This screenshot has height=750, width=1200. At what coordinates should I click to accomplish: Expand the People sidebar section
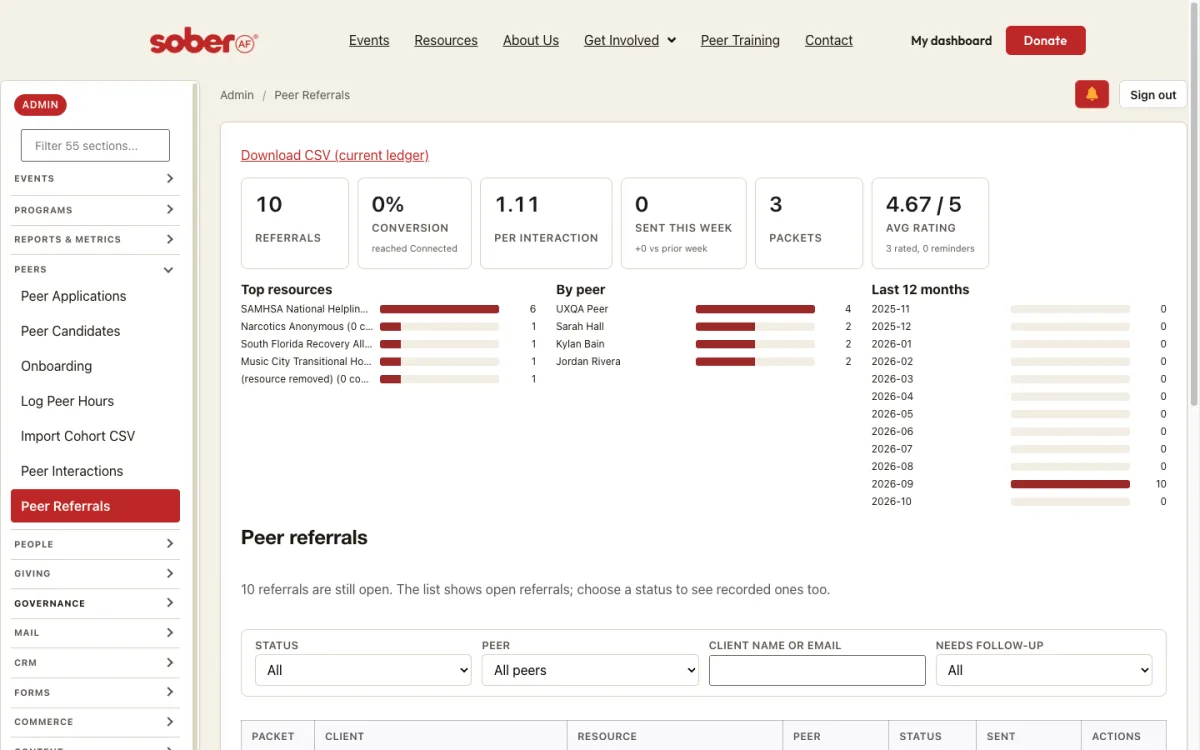(x=95, y=544)
